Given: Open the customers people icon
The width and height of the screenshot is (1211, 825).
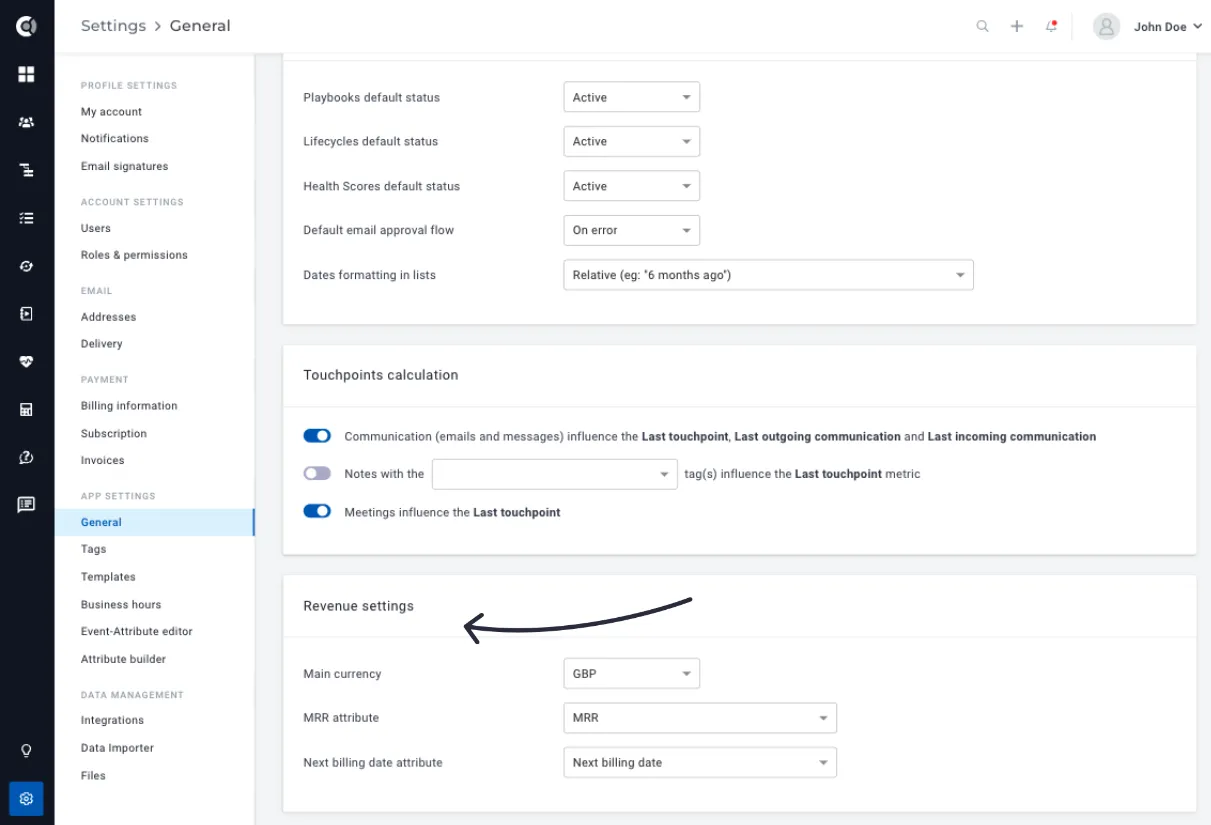Looking at the screenshot, I should (x=26, y=122).
